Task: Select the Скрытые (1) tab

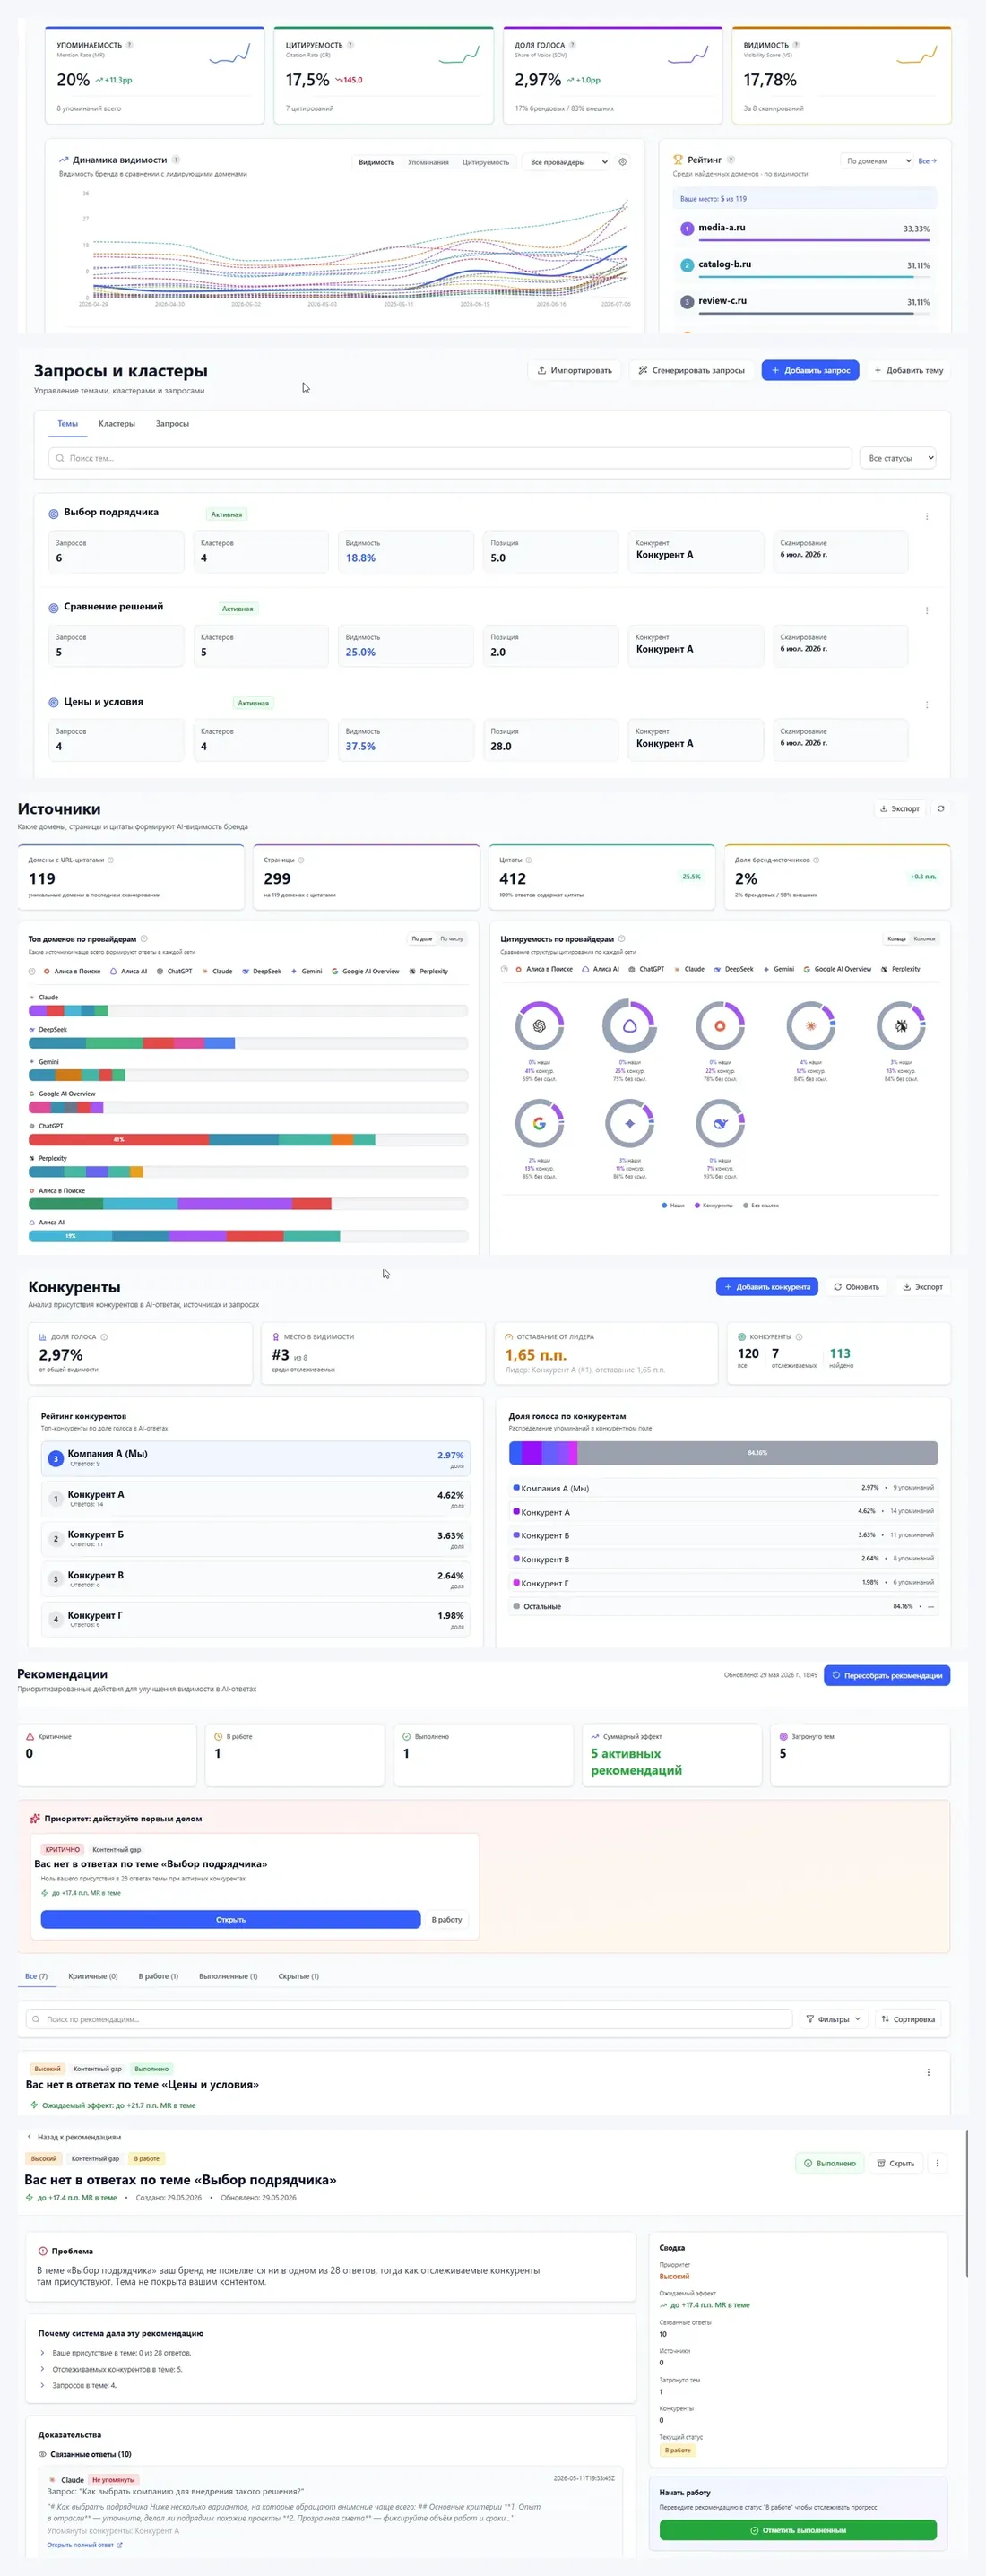Action: click(298, 1976)
